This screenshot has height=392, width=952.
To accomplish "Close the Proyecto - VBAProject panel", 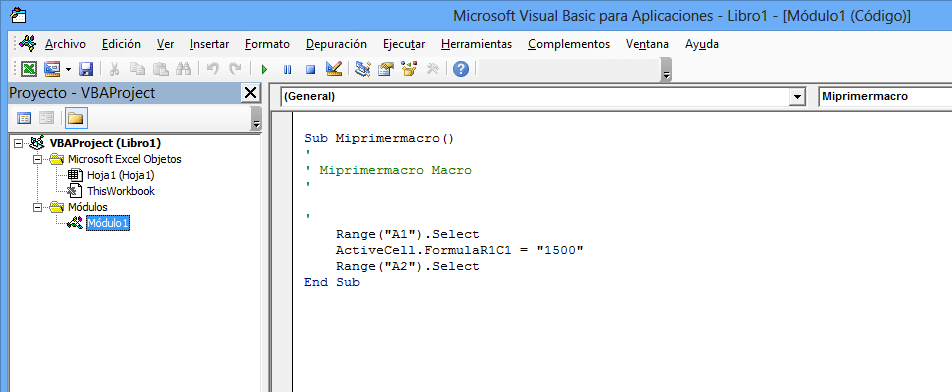I will tap(250, 93).
